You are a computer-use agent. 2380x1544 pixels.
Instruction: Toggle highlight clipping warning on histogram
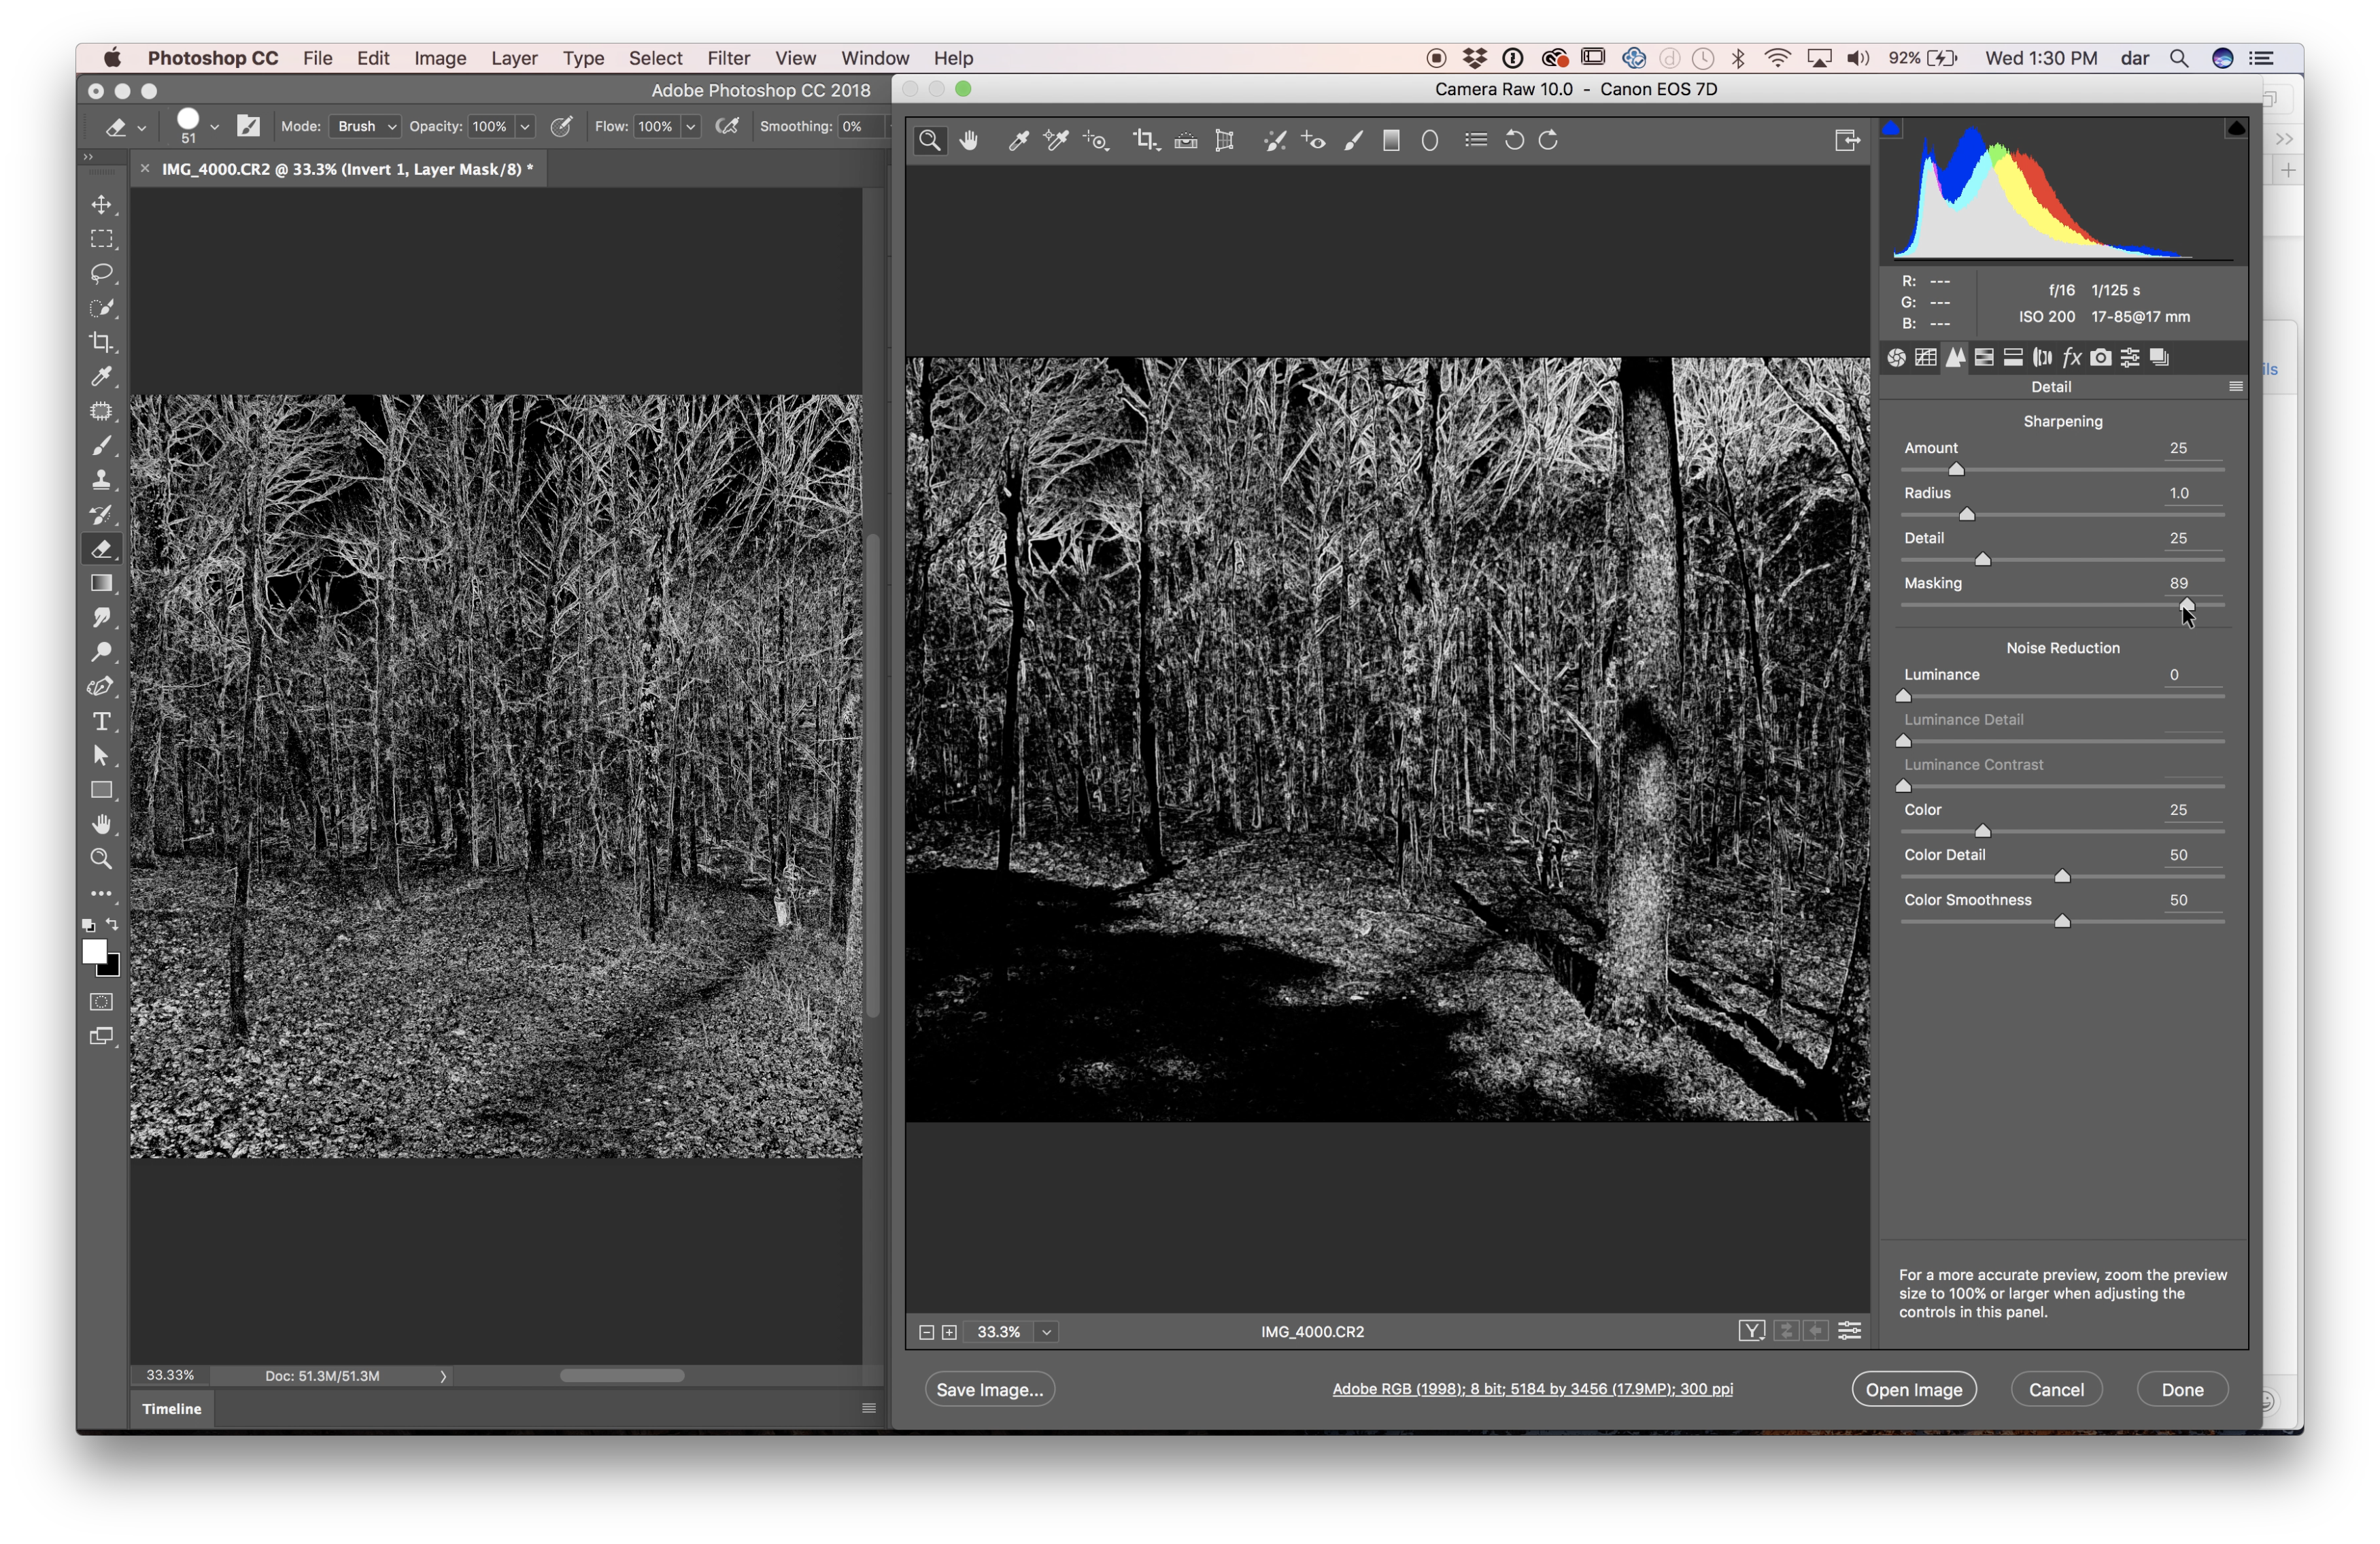[x=2236, y=129]
